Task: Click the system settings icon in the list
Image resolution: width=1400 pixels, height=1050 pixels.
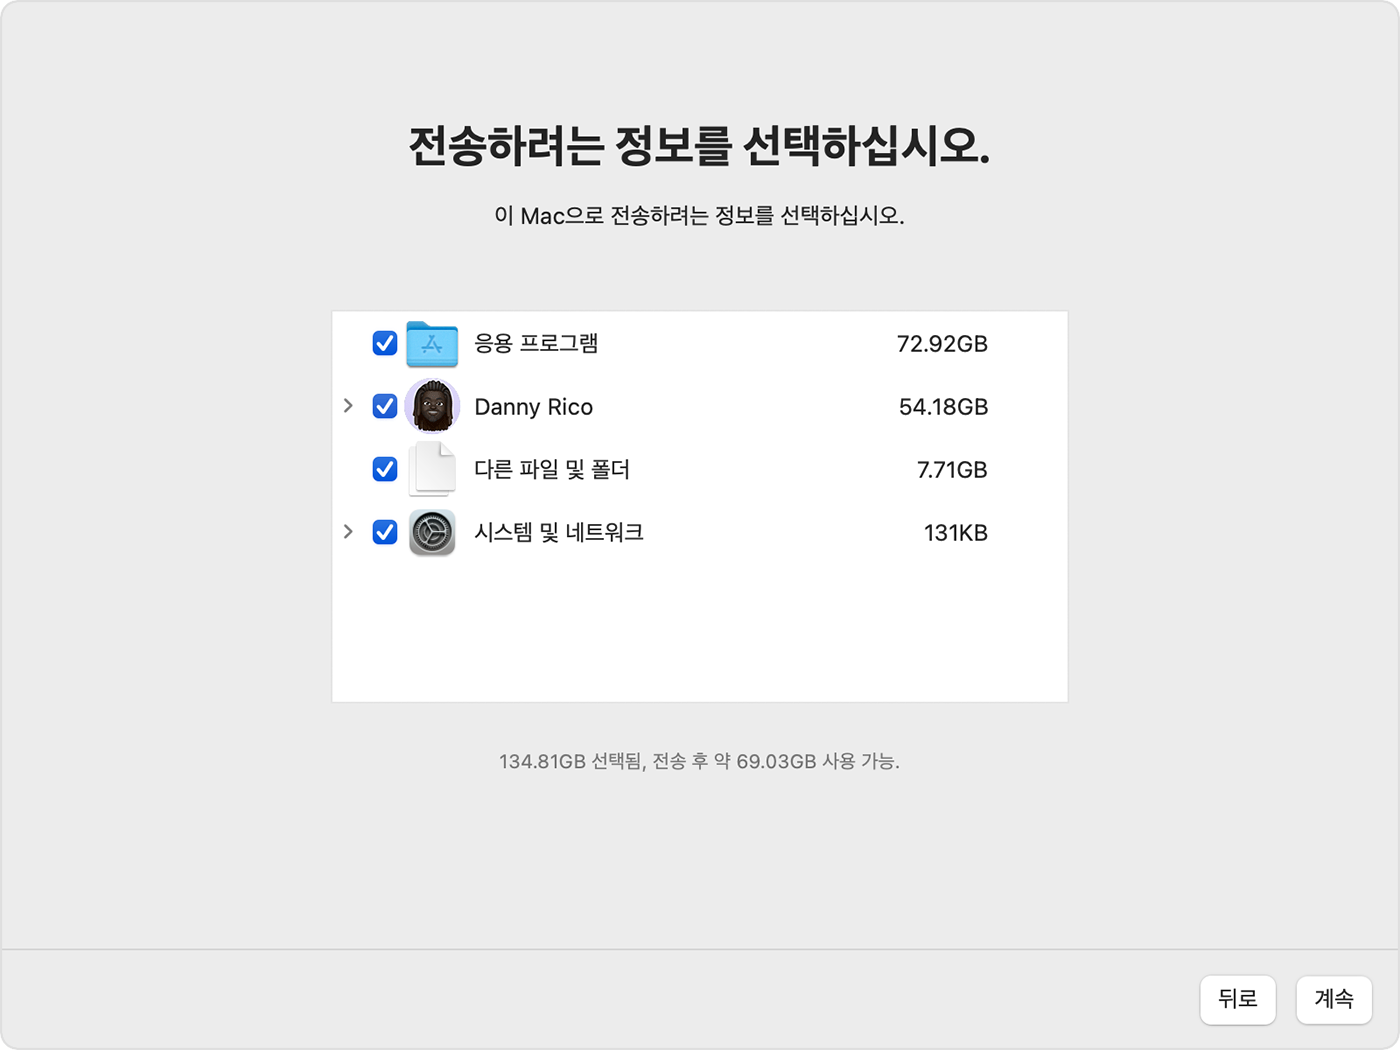Action: pos(432,532)
